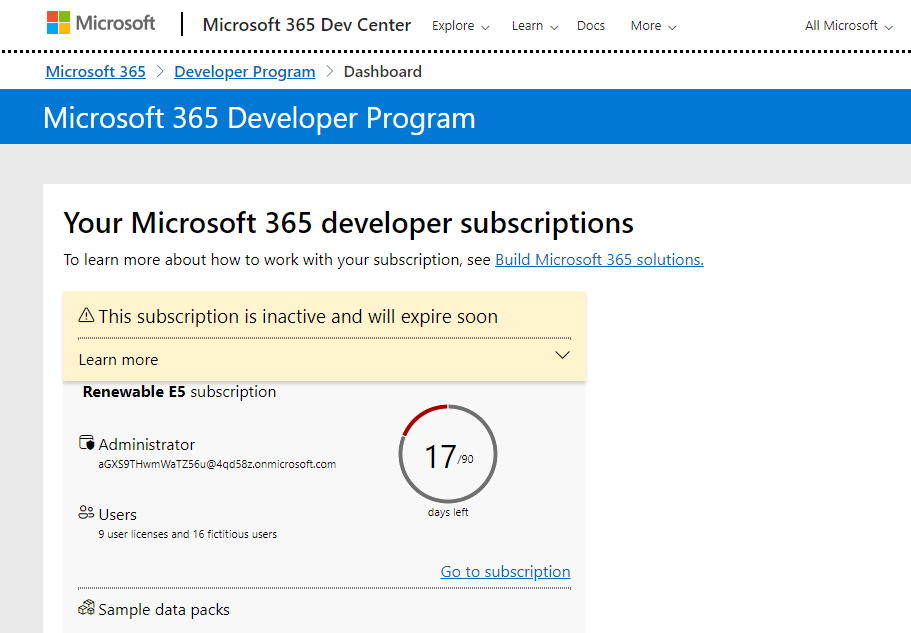Click the Microsoft 365 breadcrumb link
The width and height of the screenshot is (911, 633).
coord(95,71)
